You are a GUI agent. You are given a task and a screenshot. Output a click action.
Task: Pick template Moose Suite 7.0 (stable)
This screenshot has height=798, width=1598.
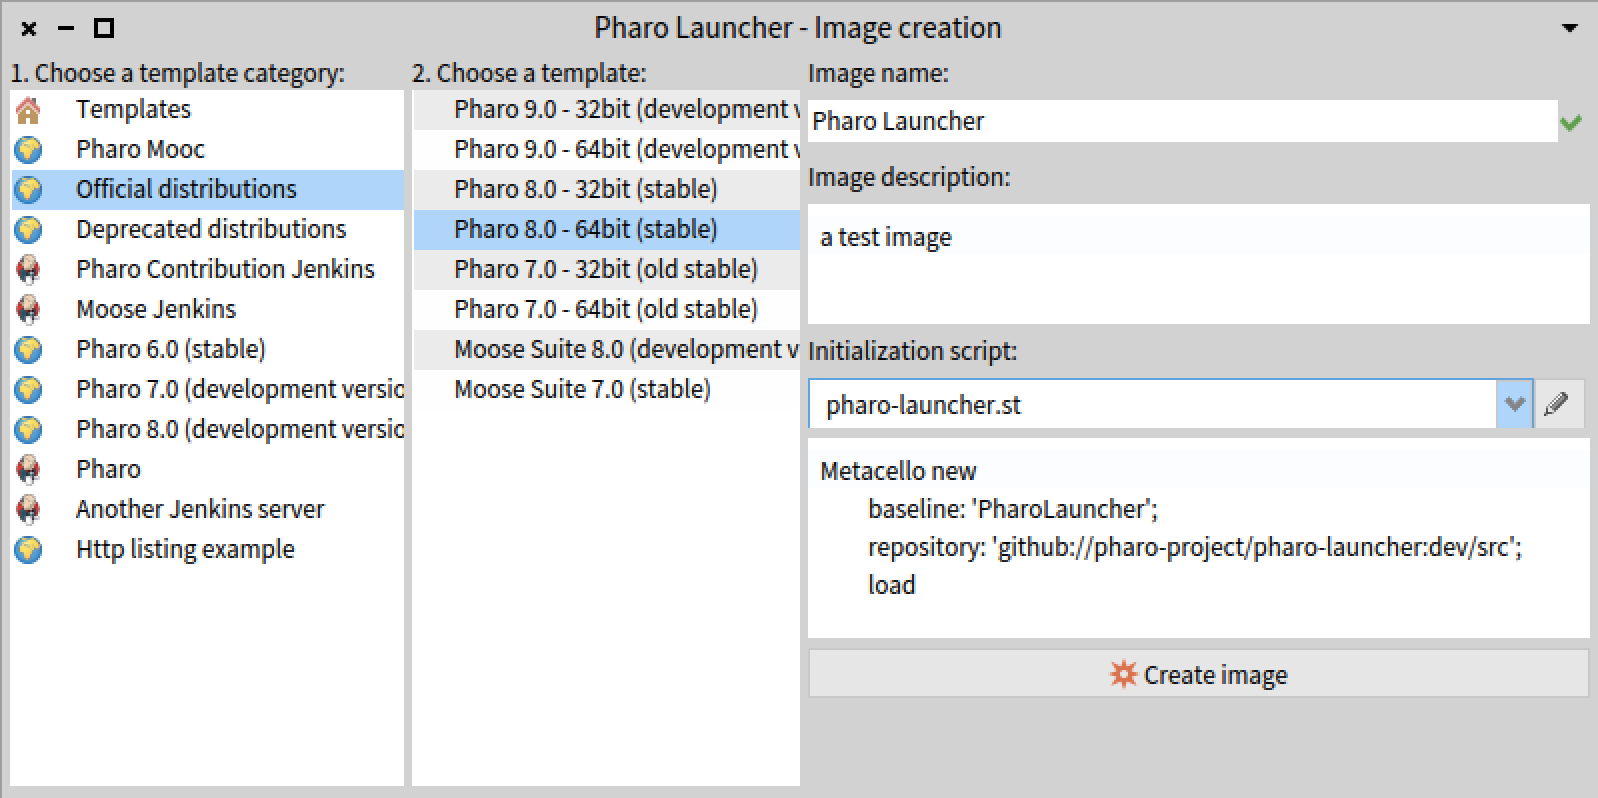coord(607,390)
